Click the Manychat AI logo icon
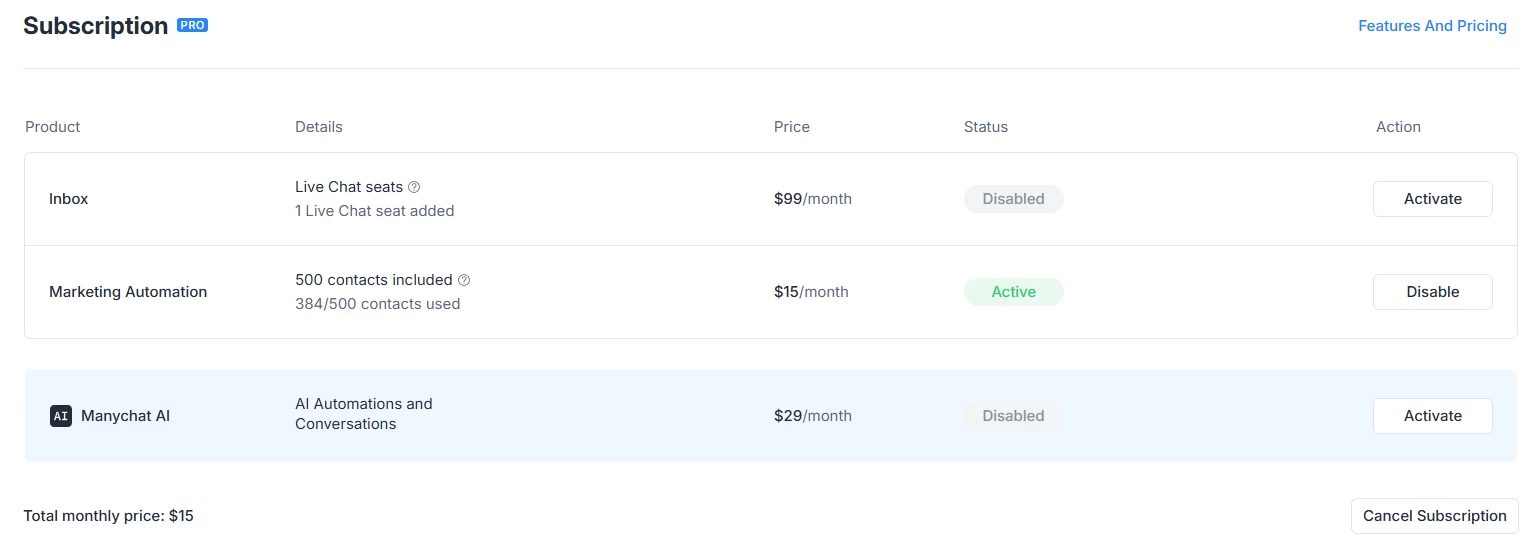This screenshot has width=1537, height=539. tap(61, 416)
